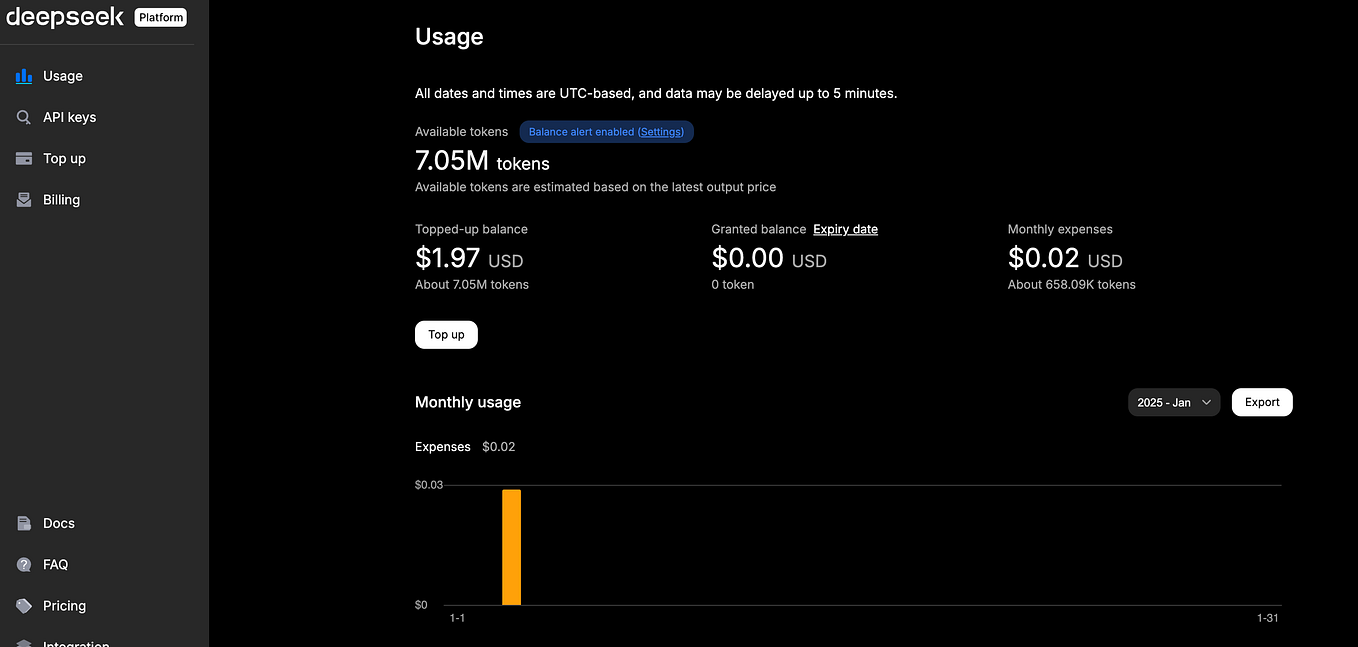
Task: Go to API keys page
Action: 70,117
